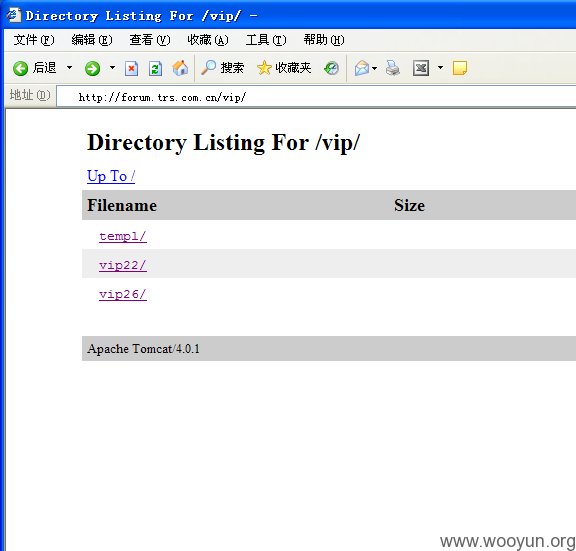Go to the Home page icon
The height and width of the screenshot is (551, 576).
click(180, 68)
